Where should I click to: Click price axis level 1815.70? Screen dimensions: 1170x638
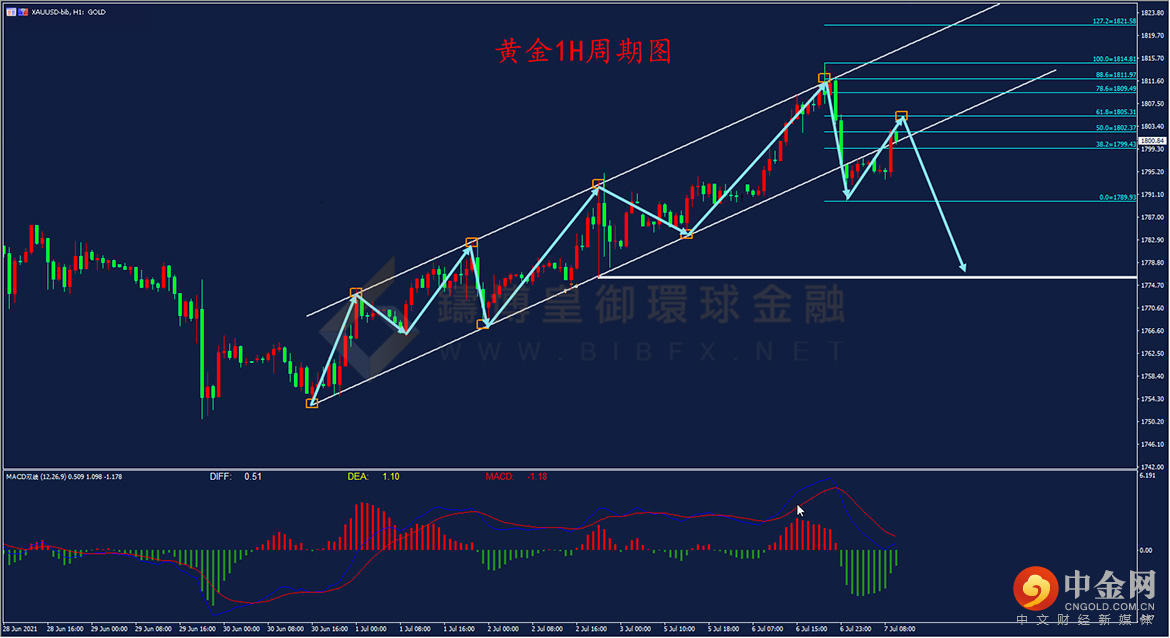click(x=1152, y=57)
